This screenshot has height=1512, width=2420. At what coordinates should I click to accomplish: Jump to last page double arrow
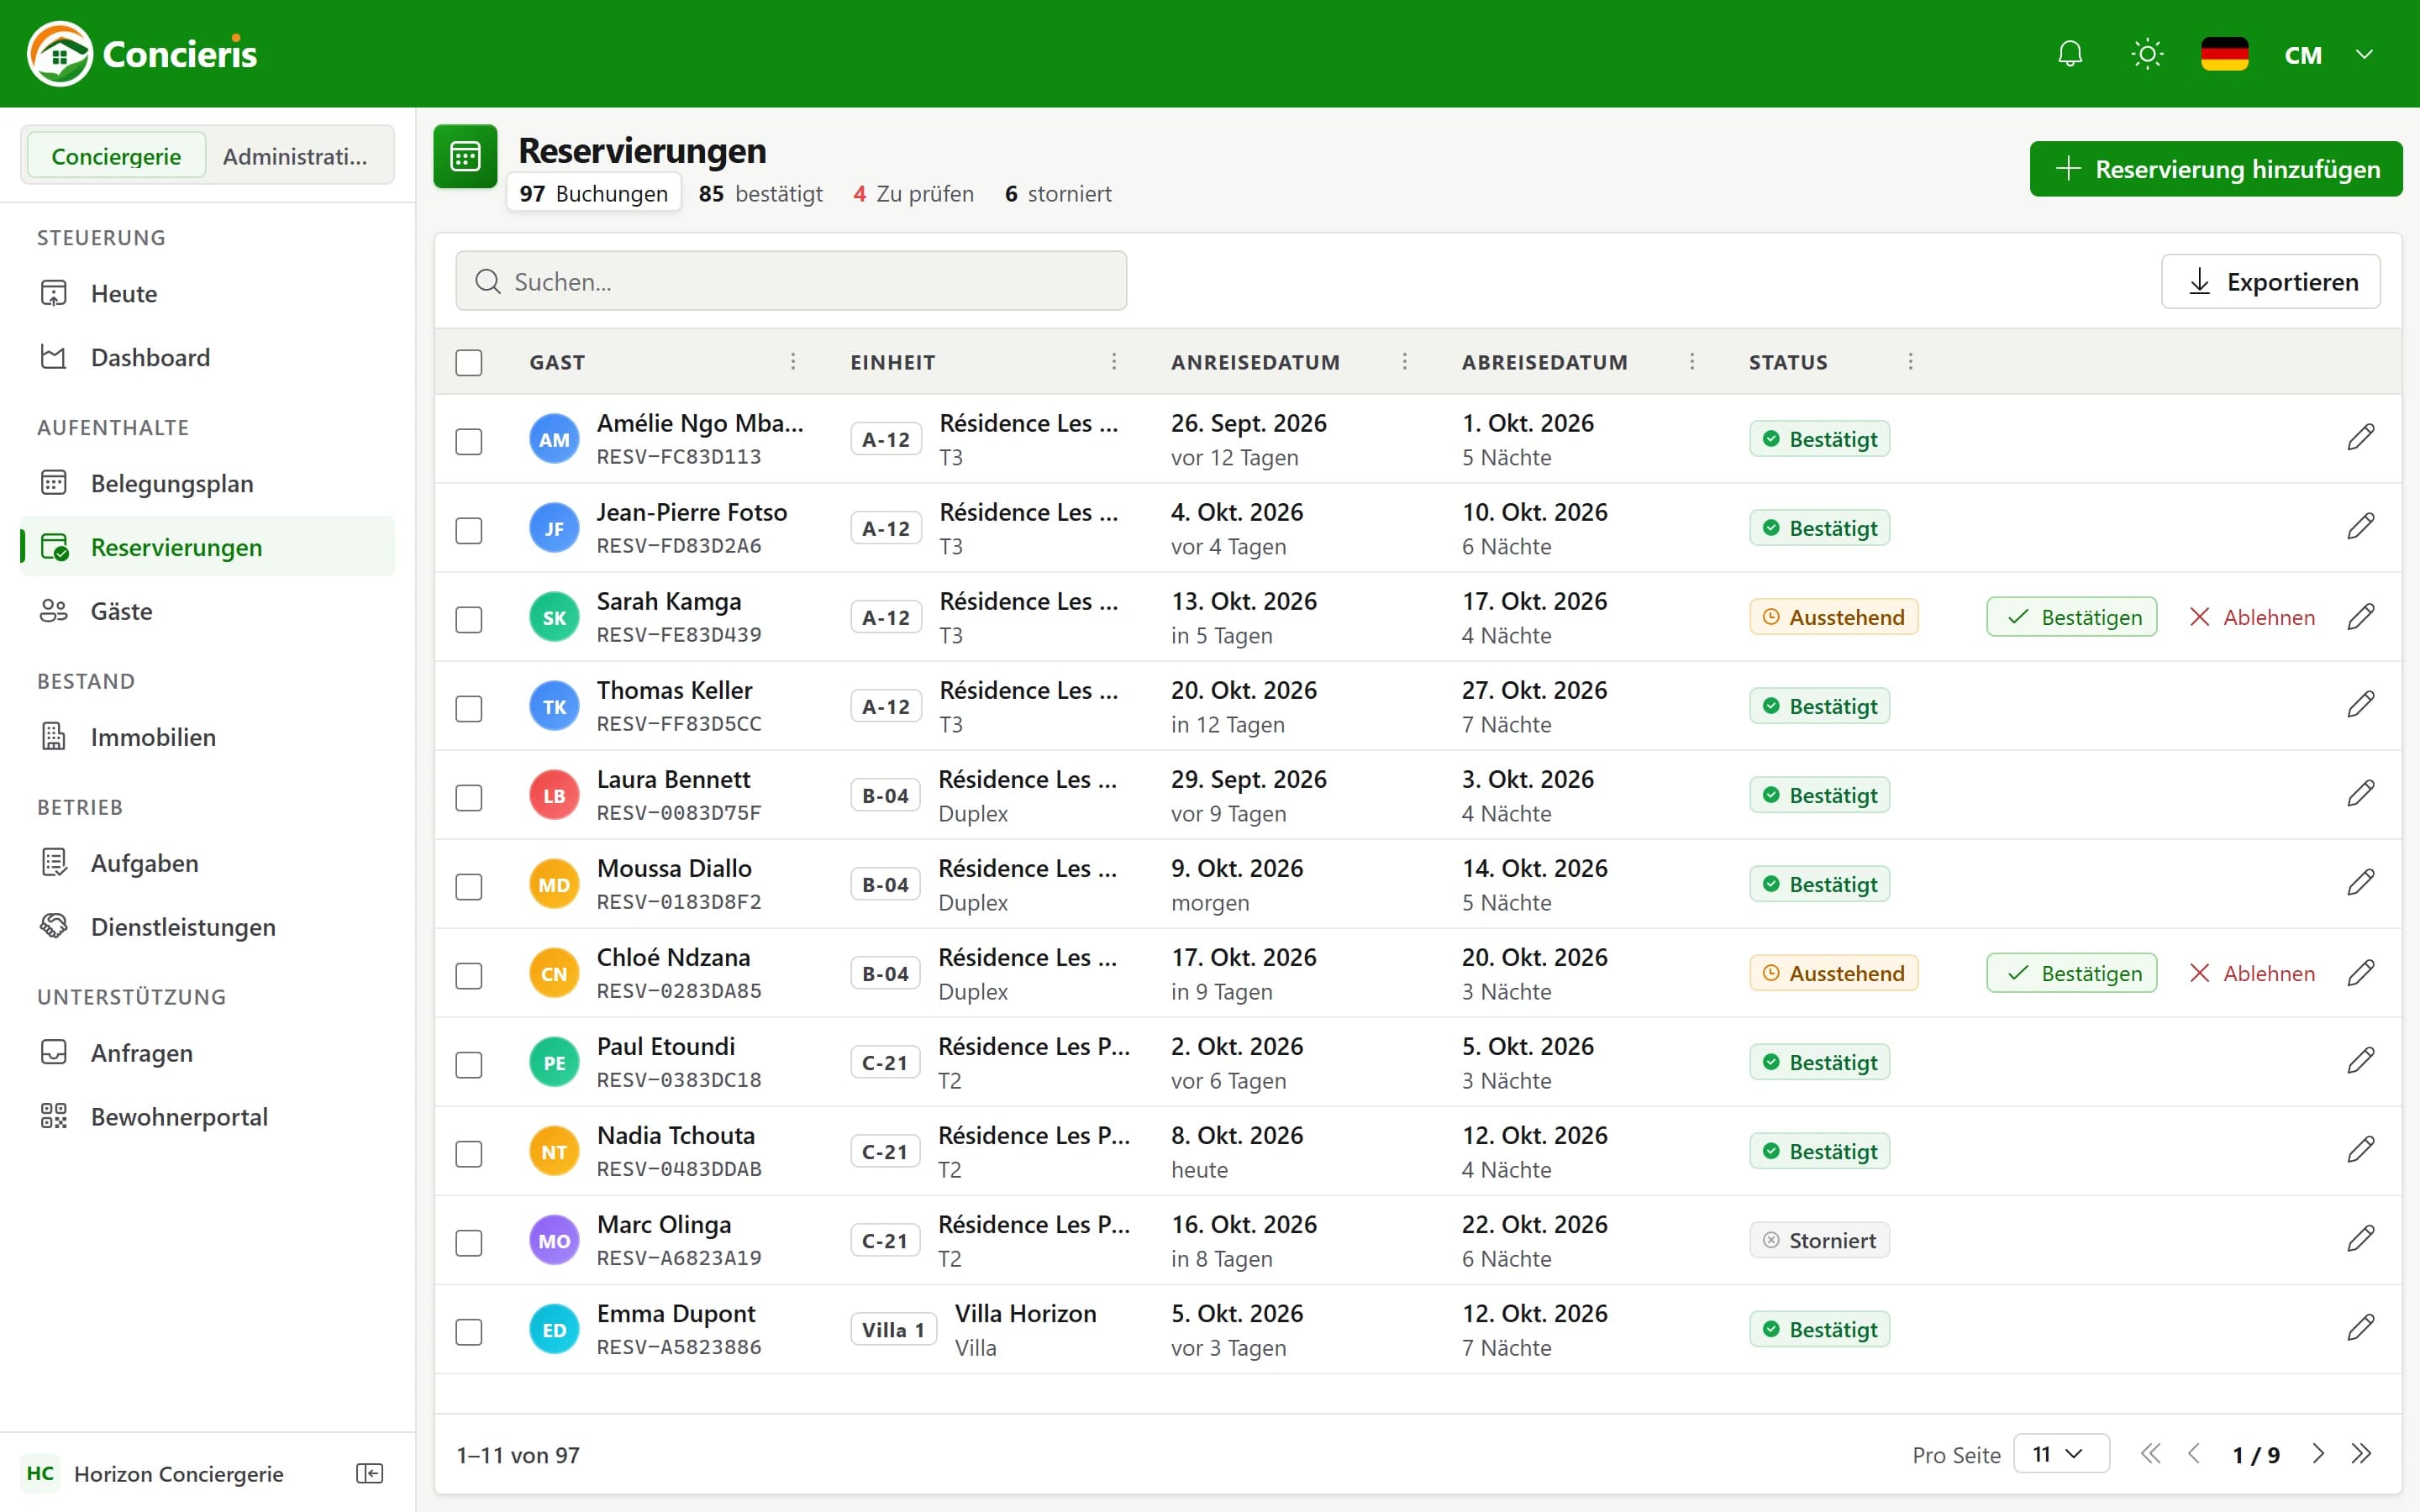[x=2361, y=1454]
